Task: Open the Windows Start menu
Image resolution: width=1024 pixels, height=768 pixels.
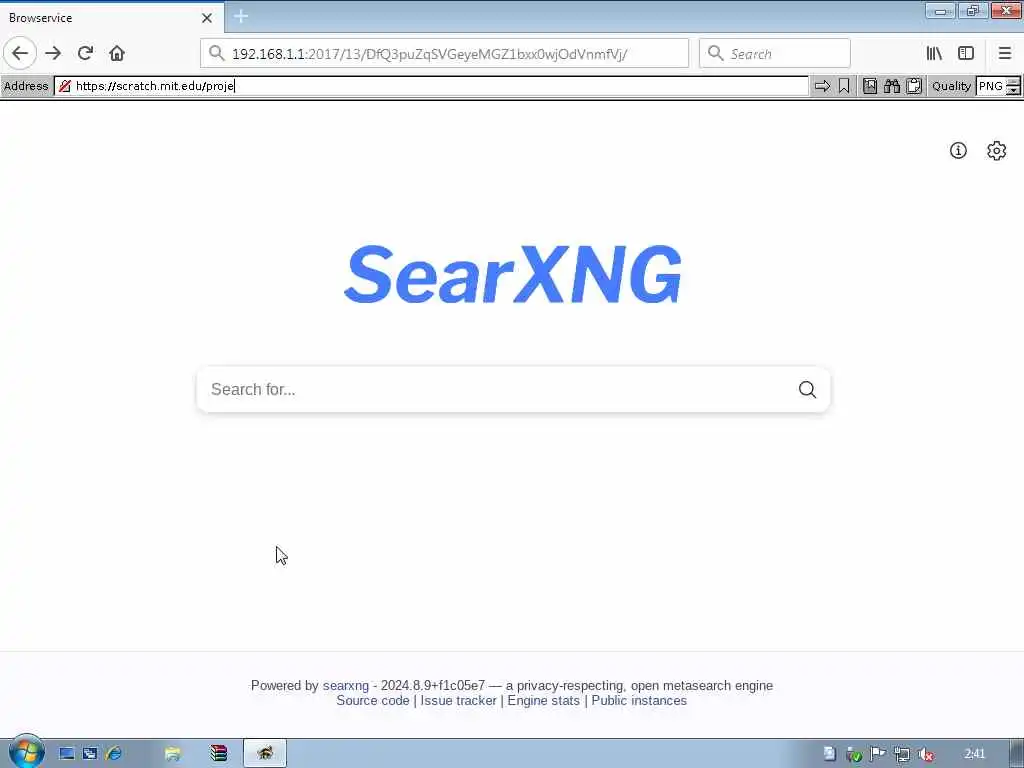Action: 25,752
